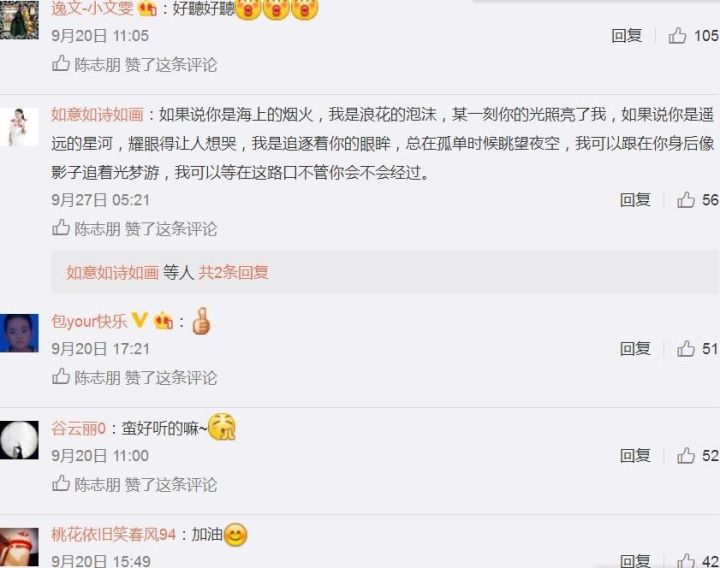Screen dimensions: 720x568
Task: Like the comment with 105 likes
Action: (677, 35)
